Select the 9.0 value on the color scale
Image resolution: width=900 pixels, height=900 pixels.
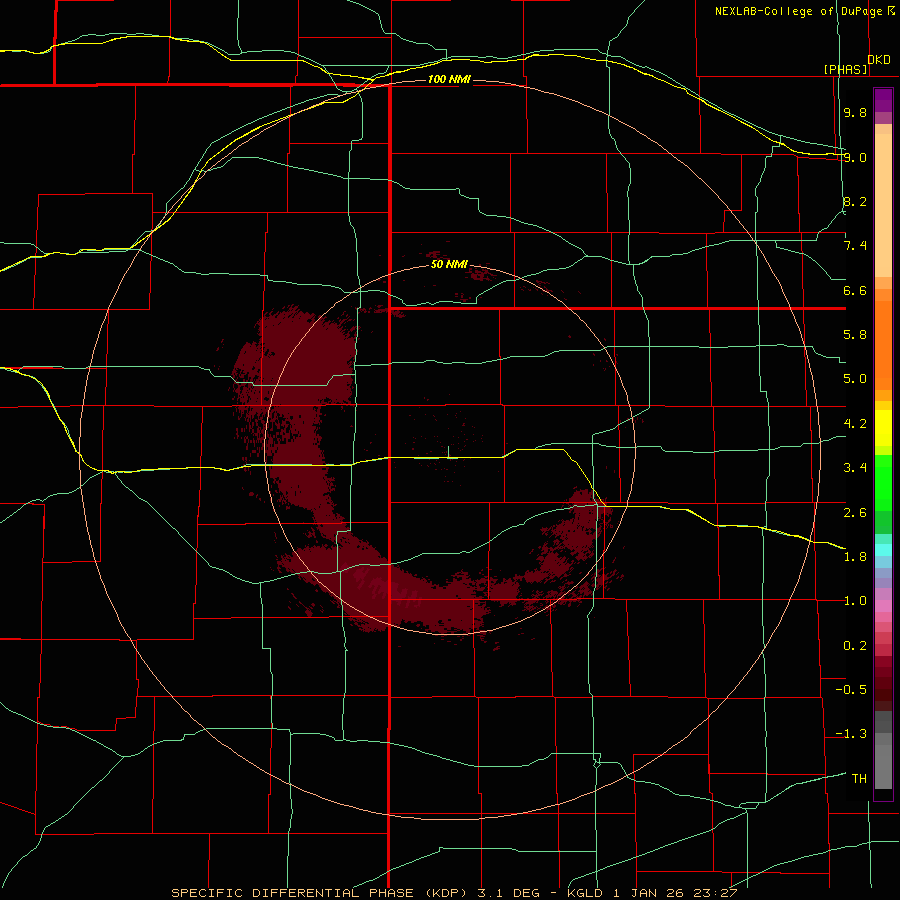pyautogui.click(x=855, y=157)
